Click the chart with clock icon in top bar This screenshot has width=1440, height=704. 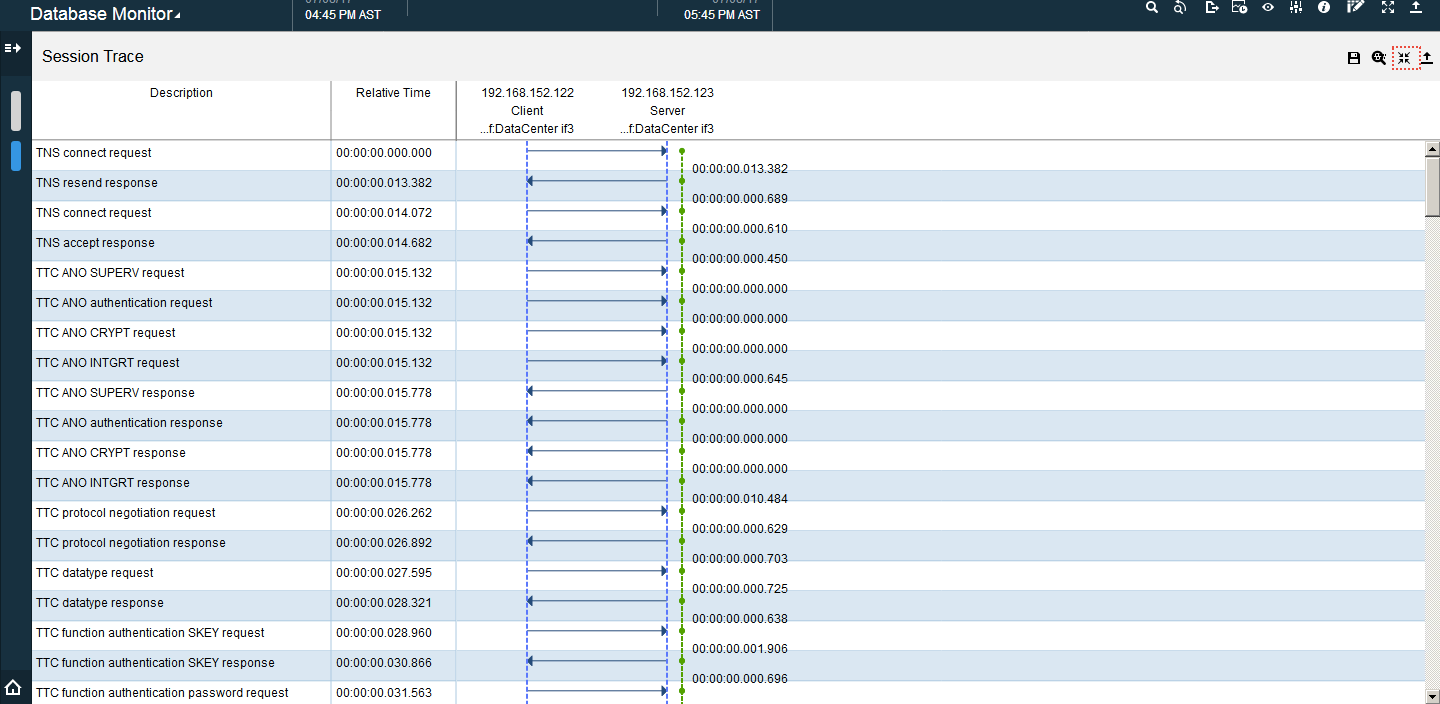[1239, 7]
